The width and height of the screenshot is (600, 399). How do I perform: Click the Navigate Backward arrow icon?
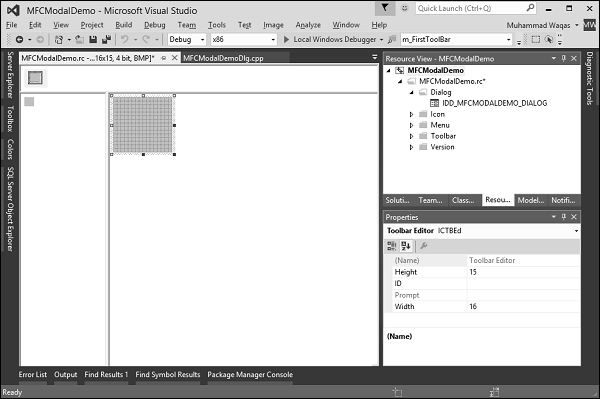pos(20,39)
